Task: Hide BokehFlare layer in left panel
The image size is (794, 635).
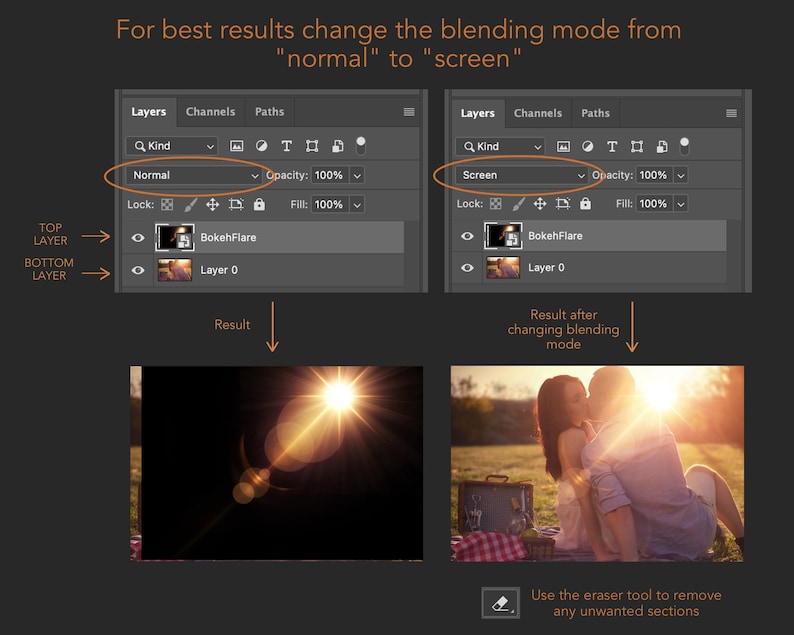Action: click(138, 237)
